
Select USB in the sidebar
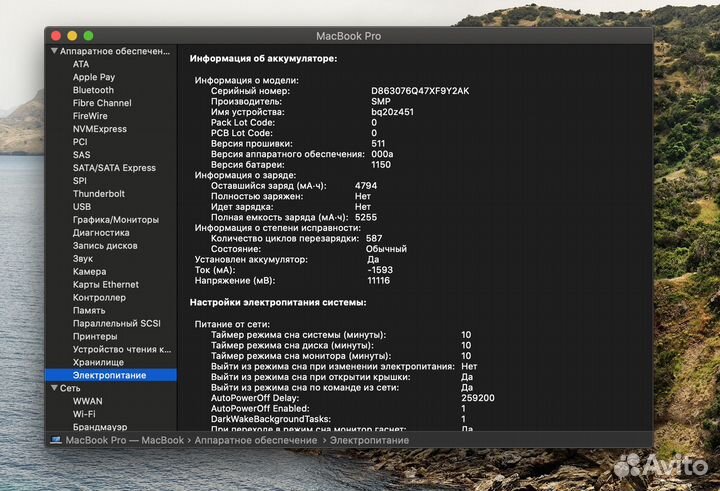[x=82, y=207]
